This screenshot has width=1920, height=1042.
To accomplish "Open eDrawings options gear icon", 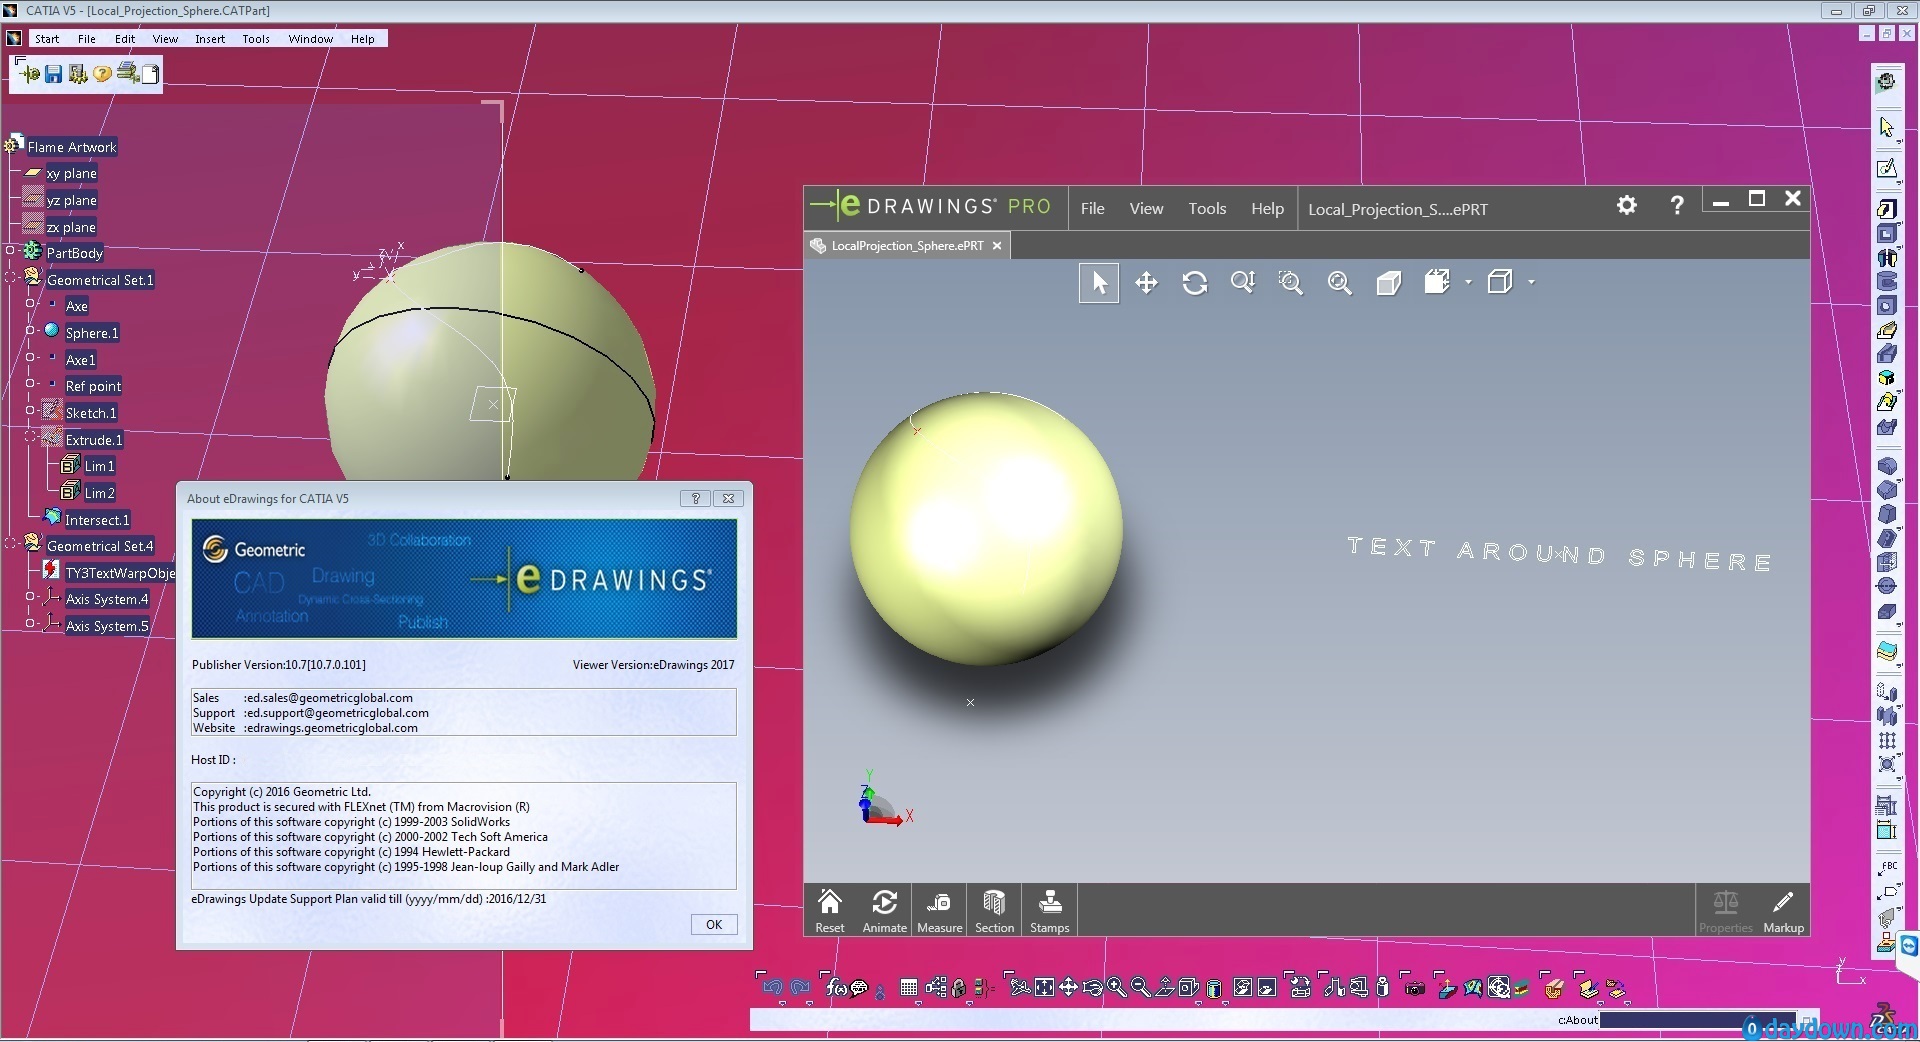I will click(x=1627, y=205).
